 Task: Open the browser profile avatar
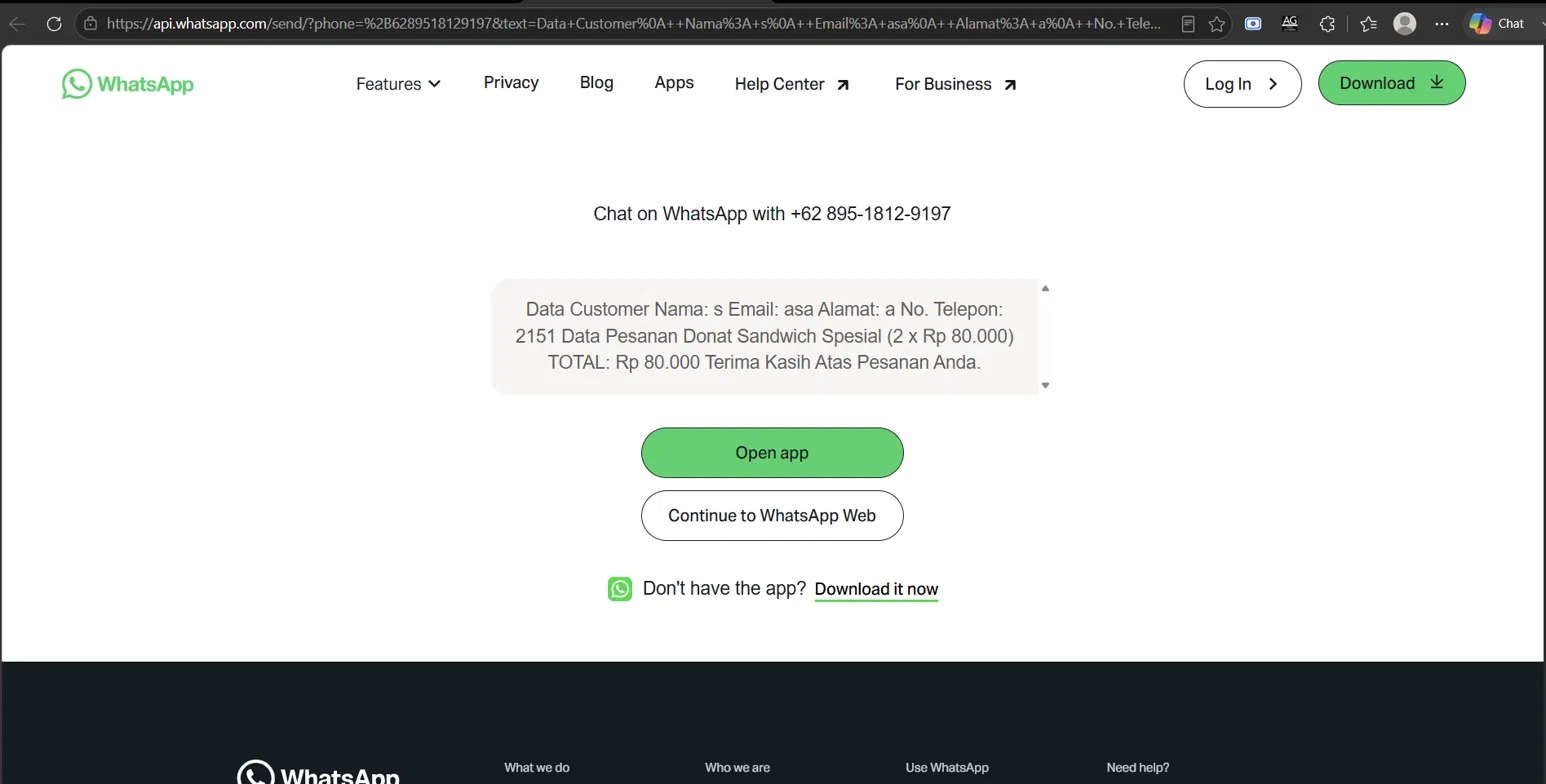(1405, 24)
